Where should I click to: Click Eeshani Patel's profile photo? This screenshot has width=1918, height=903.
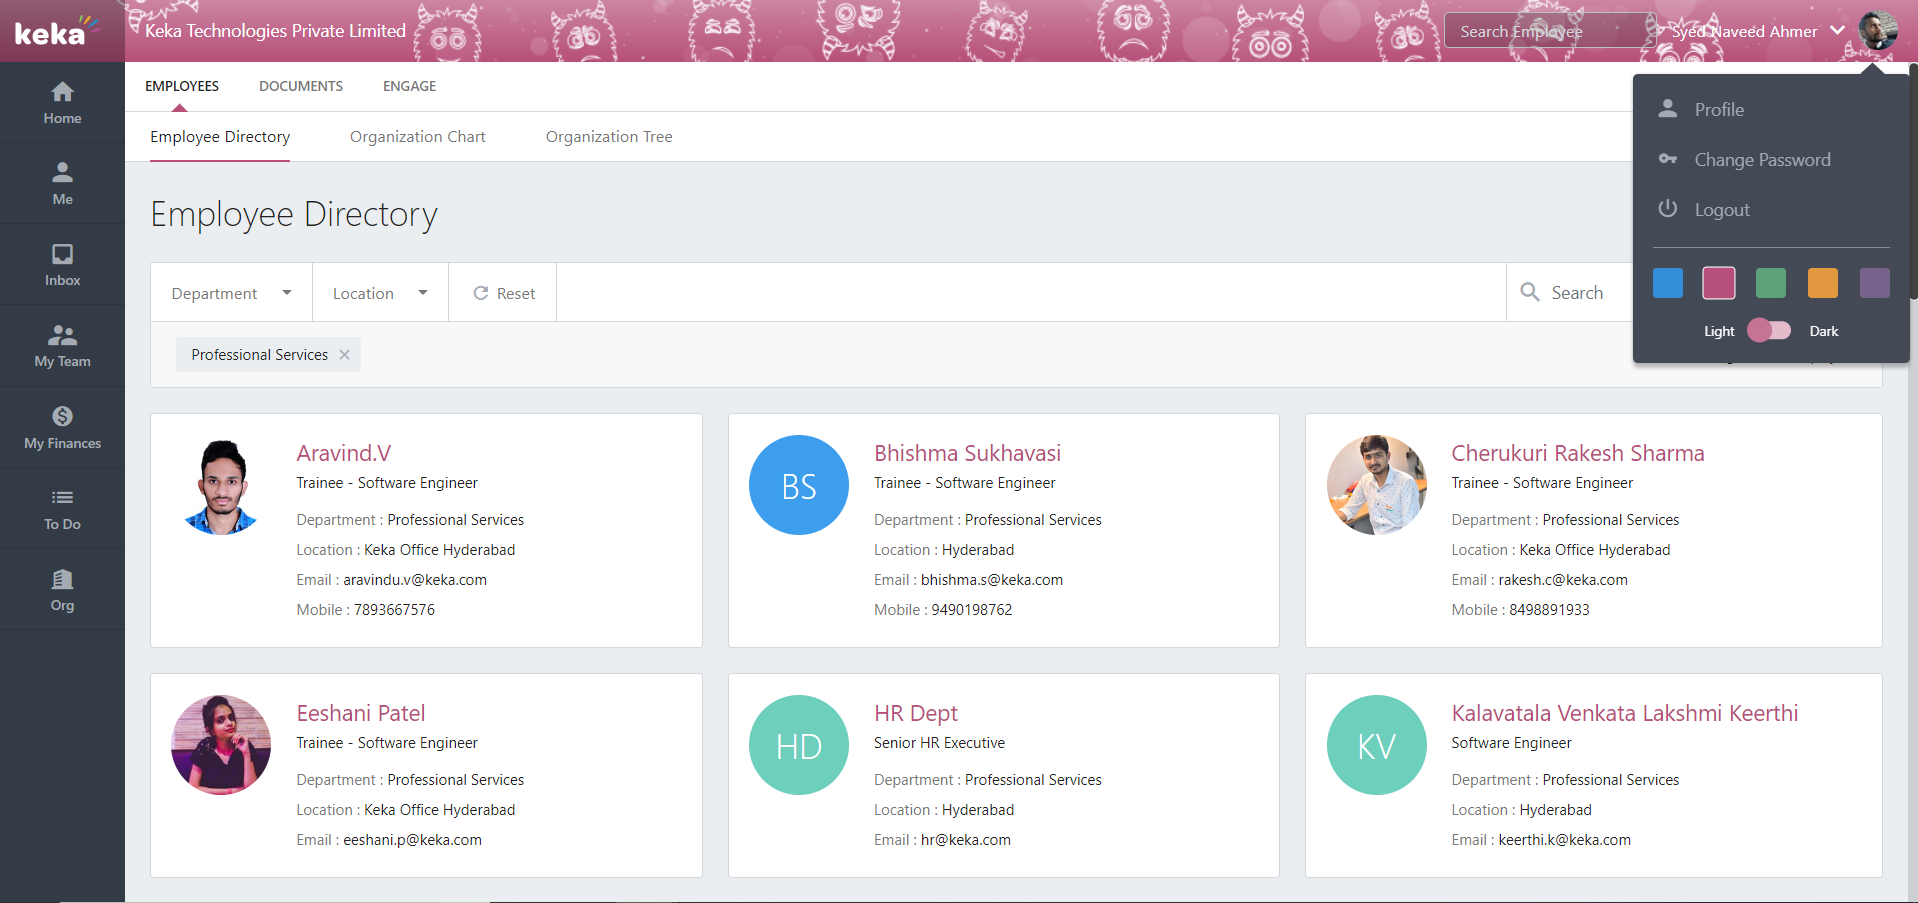(221, 745)
